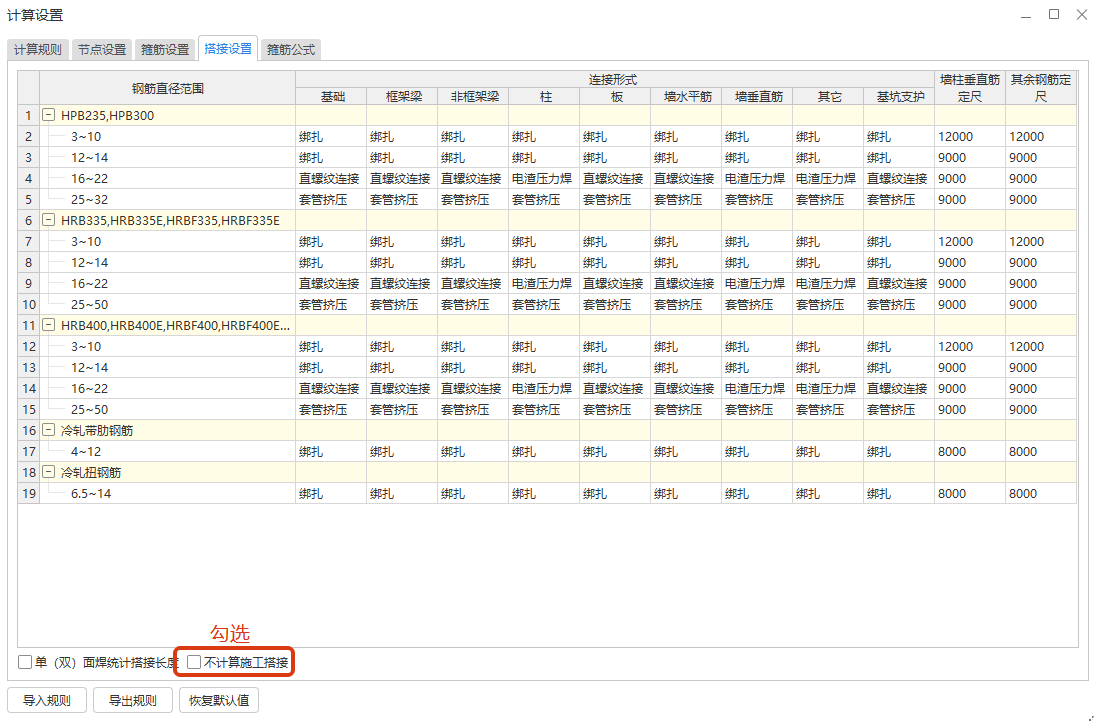Open the 节点设置 tab
The height and width of the screenshot is (724, 1094).
(102, 49)
